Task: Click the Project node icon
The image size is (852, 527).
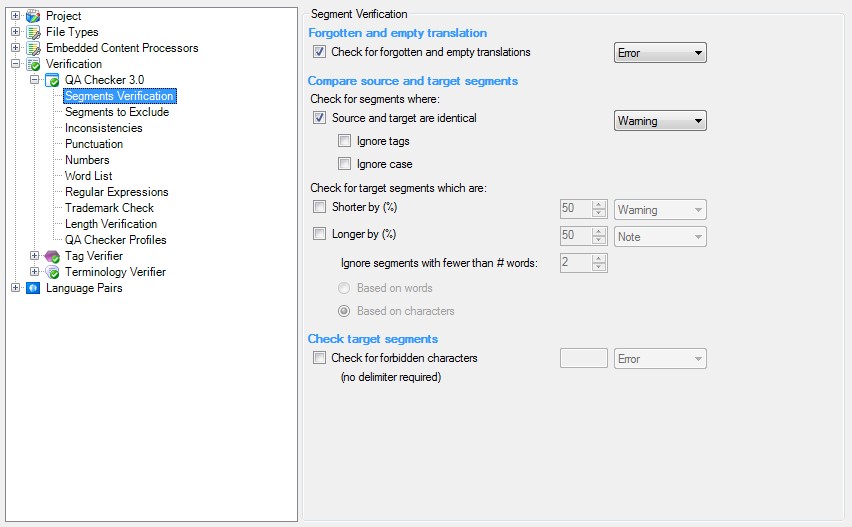Action: [x=33, y=16]
